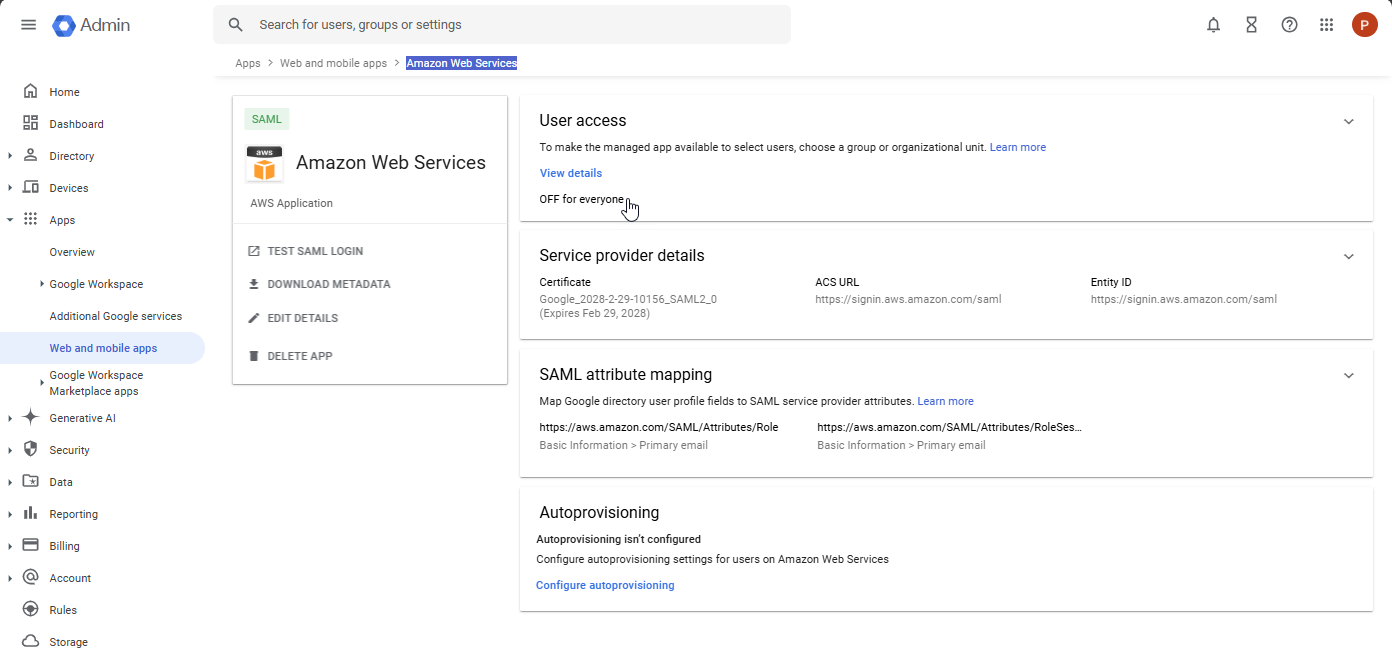Click the Apps breadcrumb link
This screenshot has width=1392, height=655.
pos(248,63)
